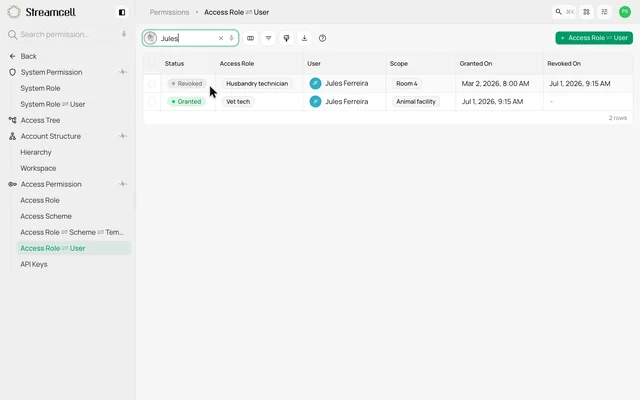This screenshot has height=400, width=640.
Task: Click Jules Ferreira avatar in Granted row
Action: (315, 101)
